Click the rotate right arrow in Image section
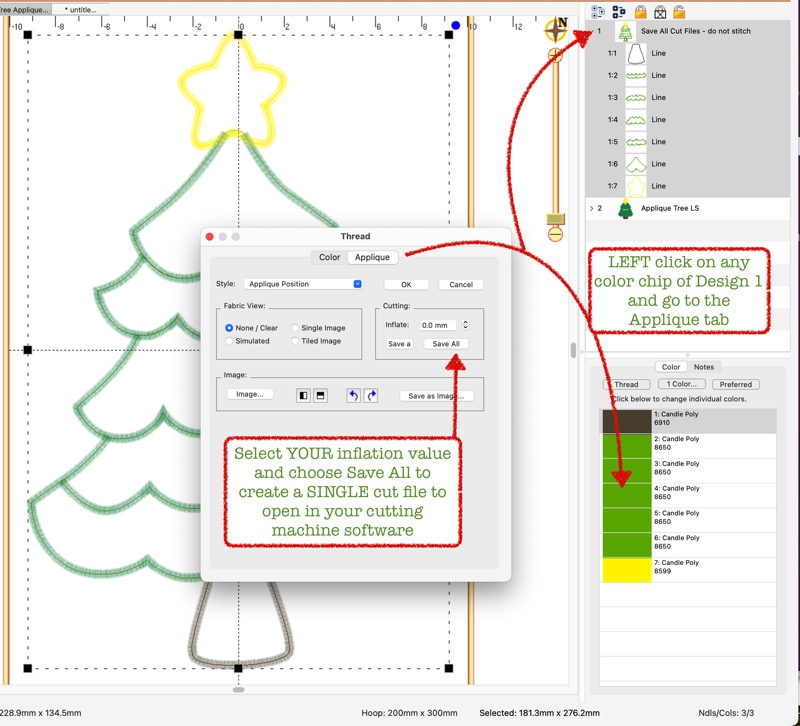This screenshot has height=726, width=800. [371, 395]
